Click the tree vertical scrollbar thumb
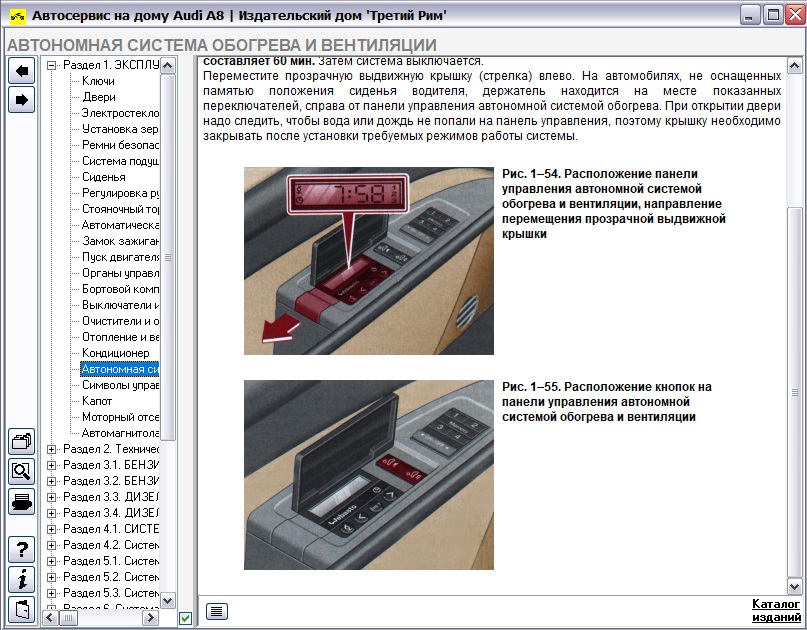 click(x=168, y=257)
